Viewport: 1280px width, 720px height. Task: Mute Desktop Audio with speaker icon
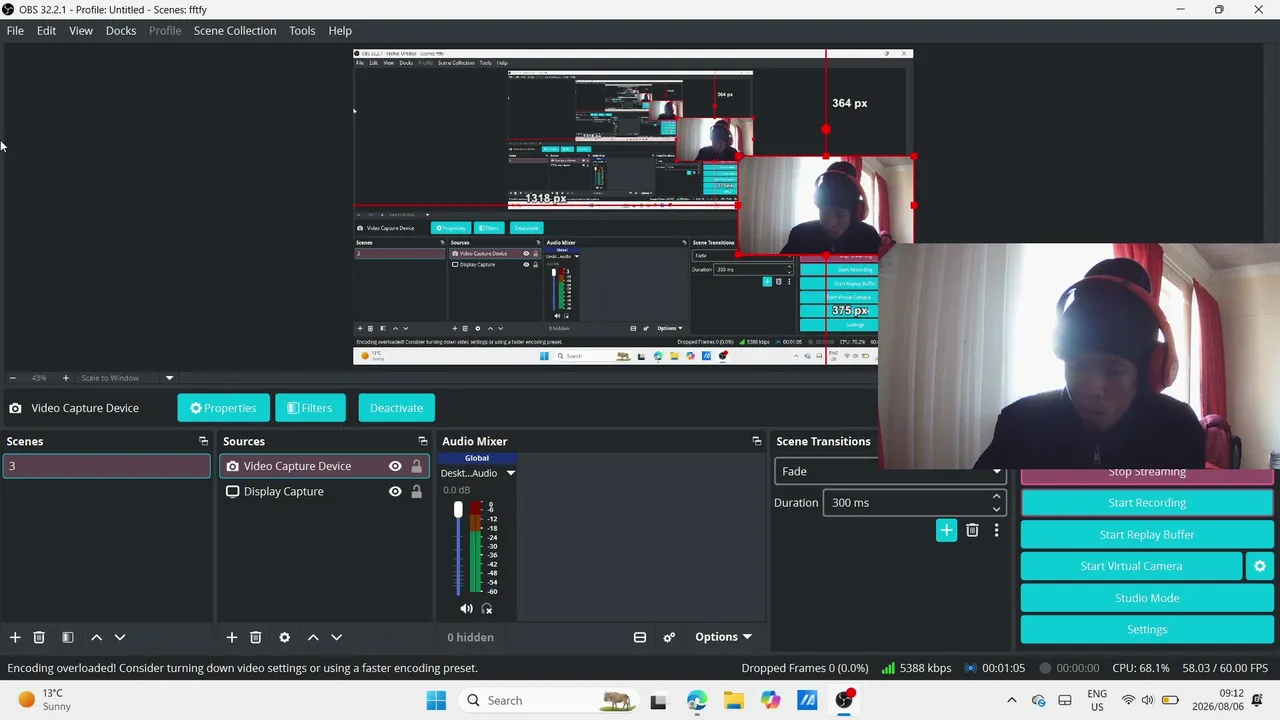coord(466,608)
